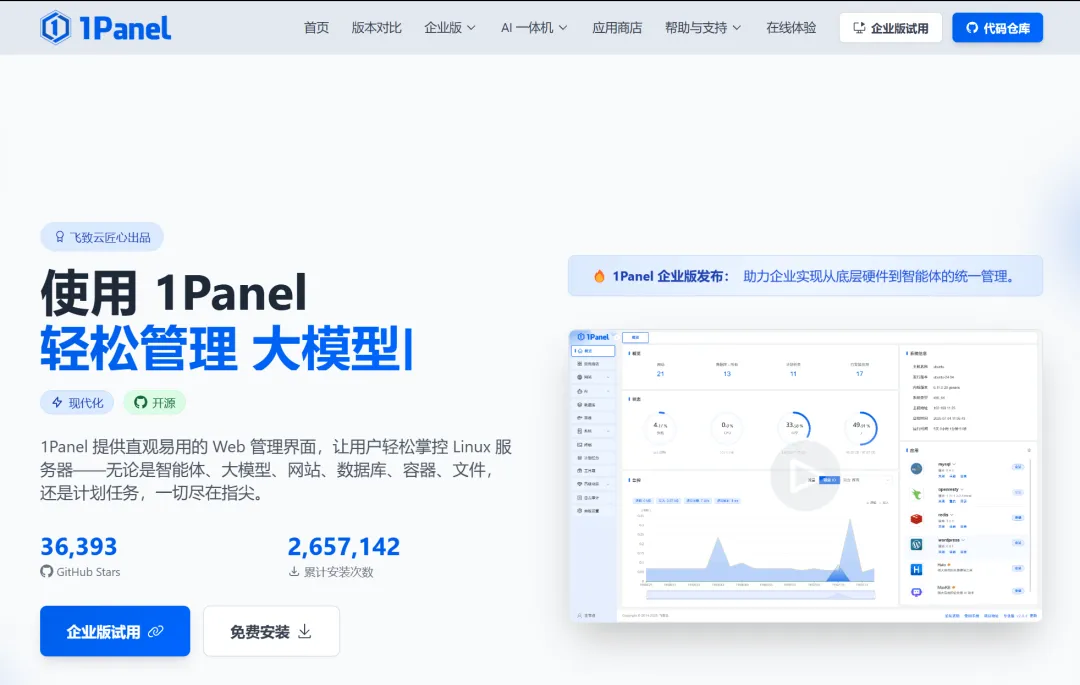Screen dimensions: 1080x685
Task: Go to 版本对比 in the navigation
Action: (376, 28)
